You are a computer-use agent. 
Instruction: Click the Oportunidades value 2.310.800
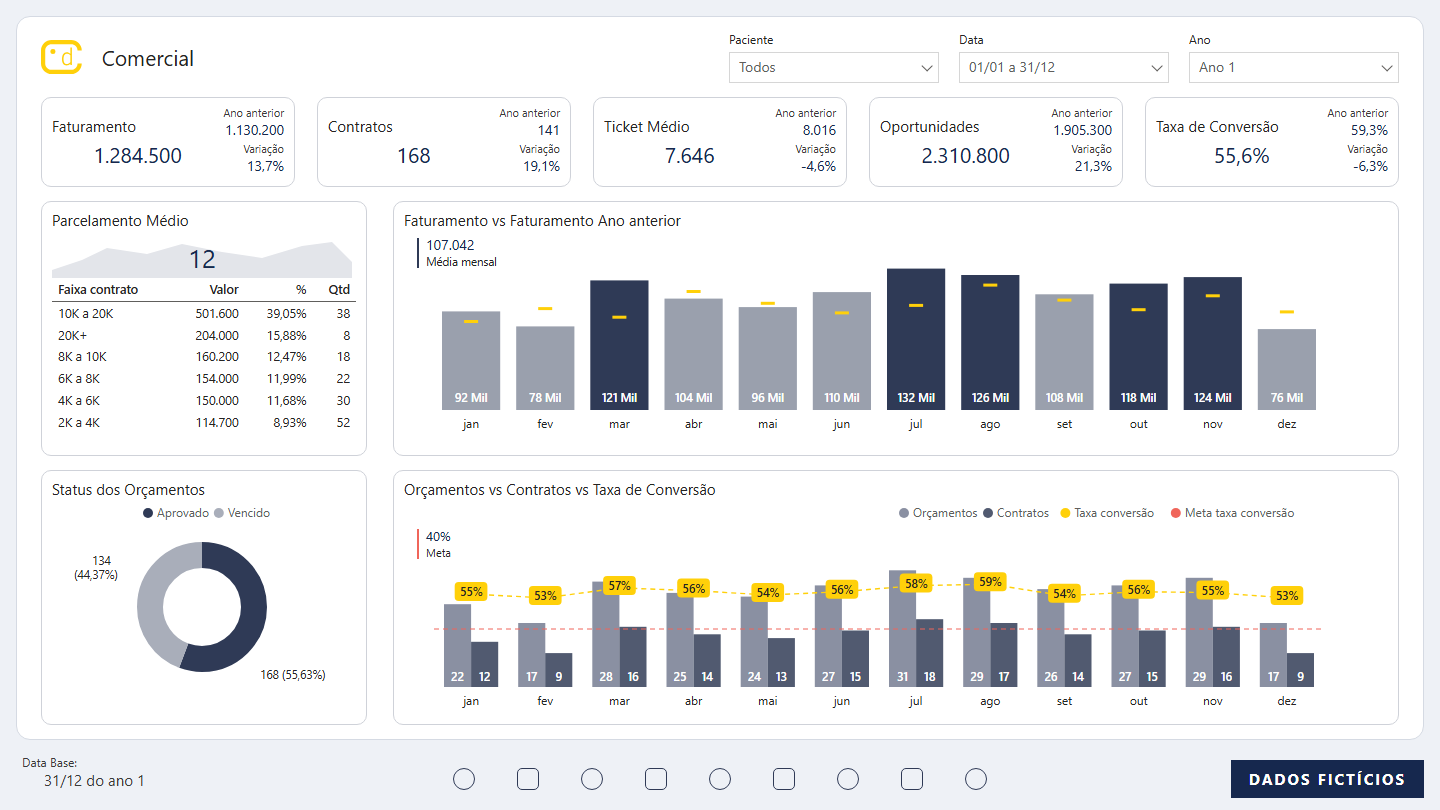(966, 156)
